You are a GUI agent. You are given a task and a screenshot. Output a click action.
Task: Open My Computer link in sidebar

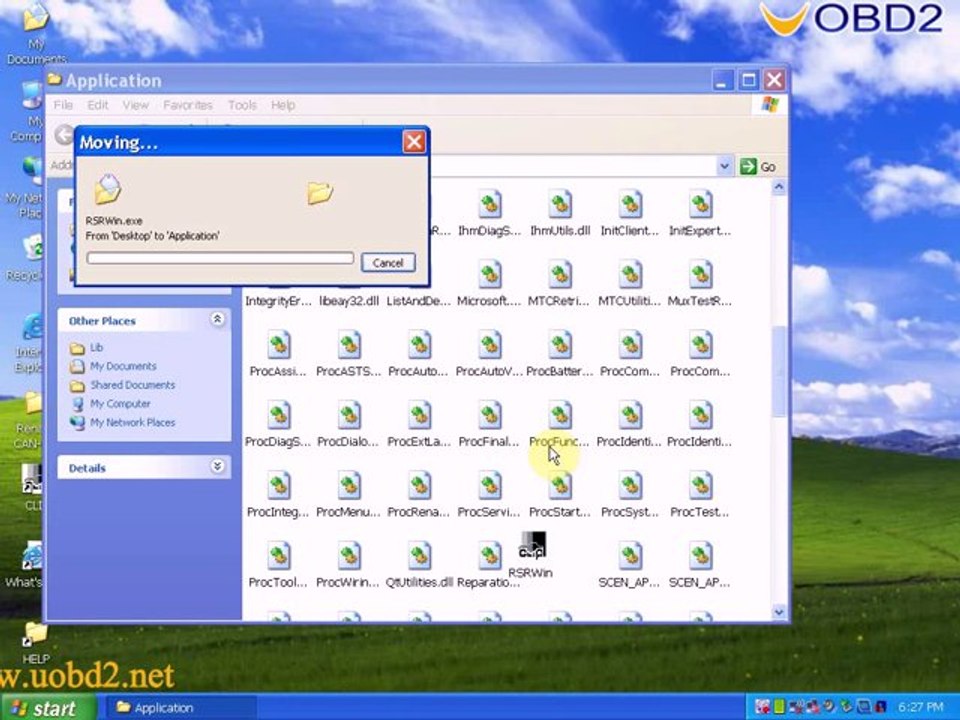[120, 404]
